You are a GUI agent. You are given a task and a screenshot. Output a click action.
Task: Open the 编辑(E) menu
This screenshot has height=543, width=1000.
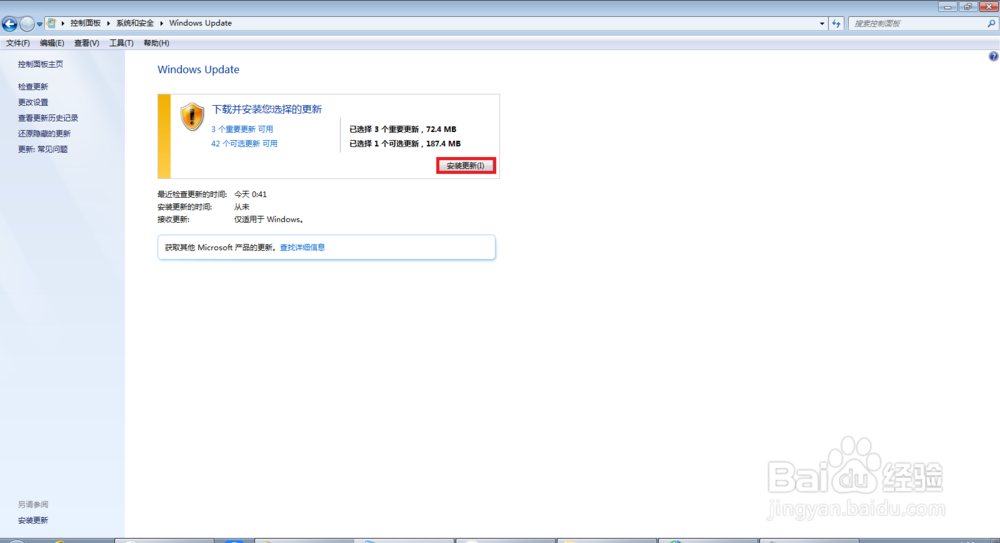click(52, 43)
